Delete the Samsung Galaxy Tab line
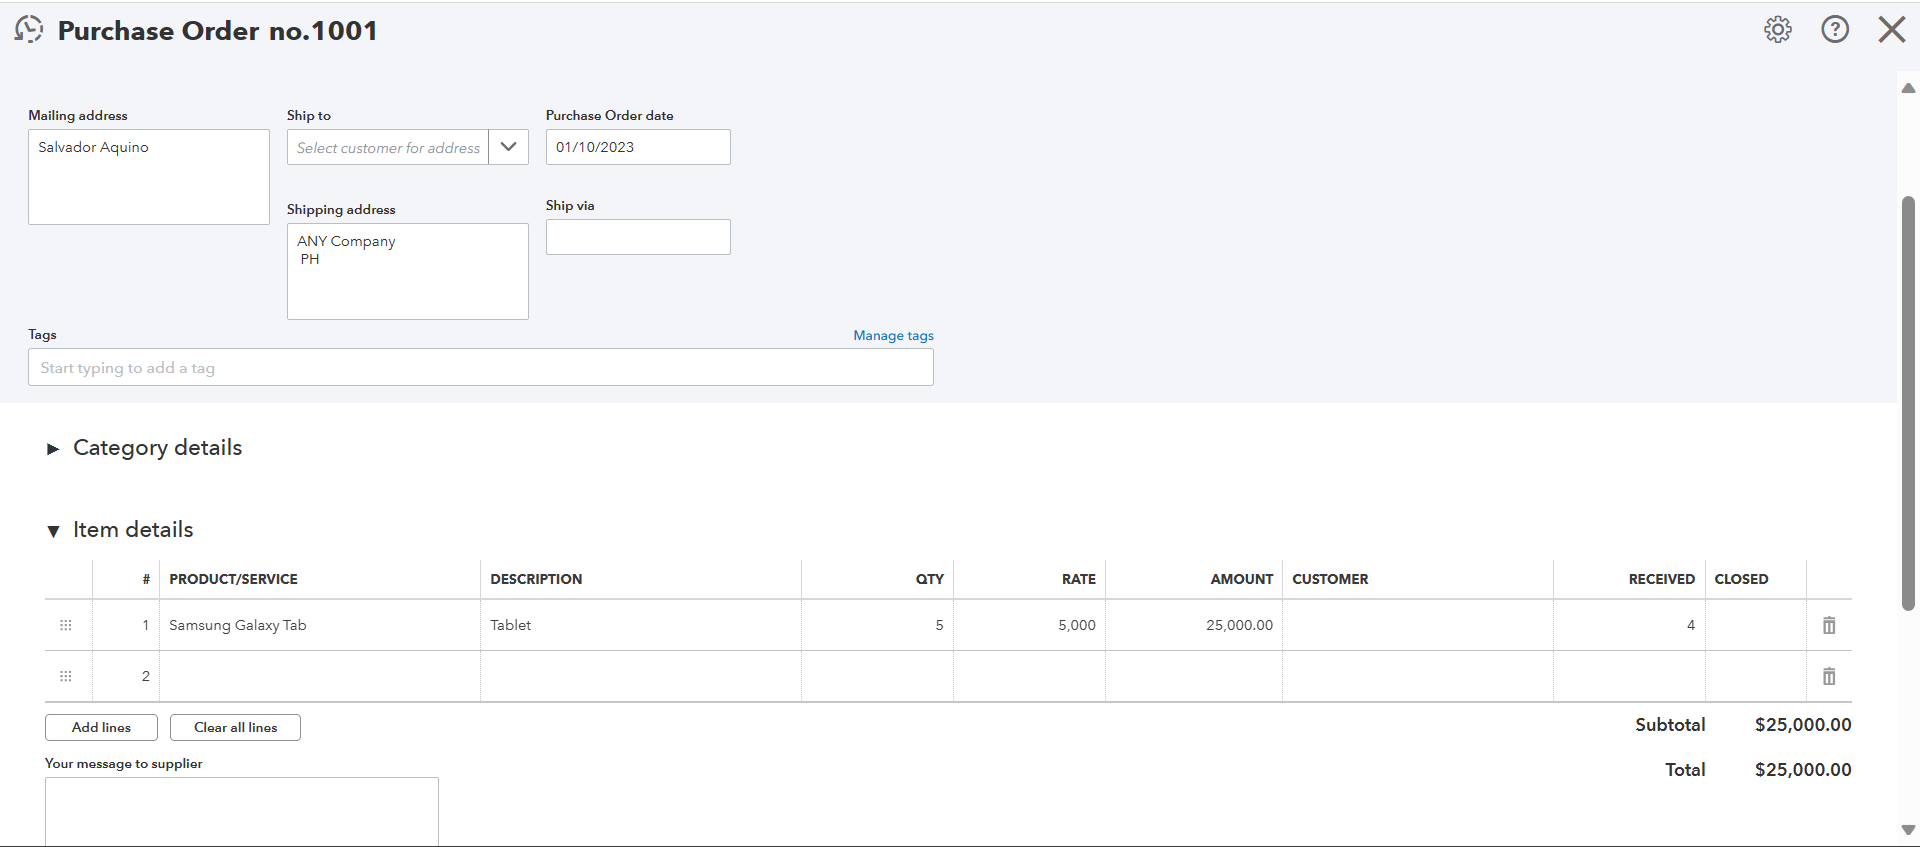This screenshot has height=847, width=1920. pos(1828,625)
